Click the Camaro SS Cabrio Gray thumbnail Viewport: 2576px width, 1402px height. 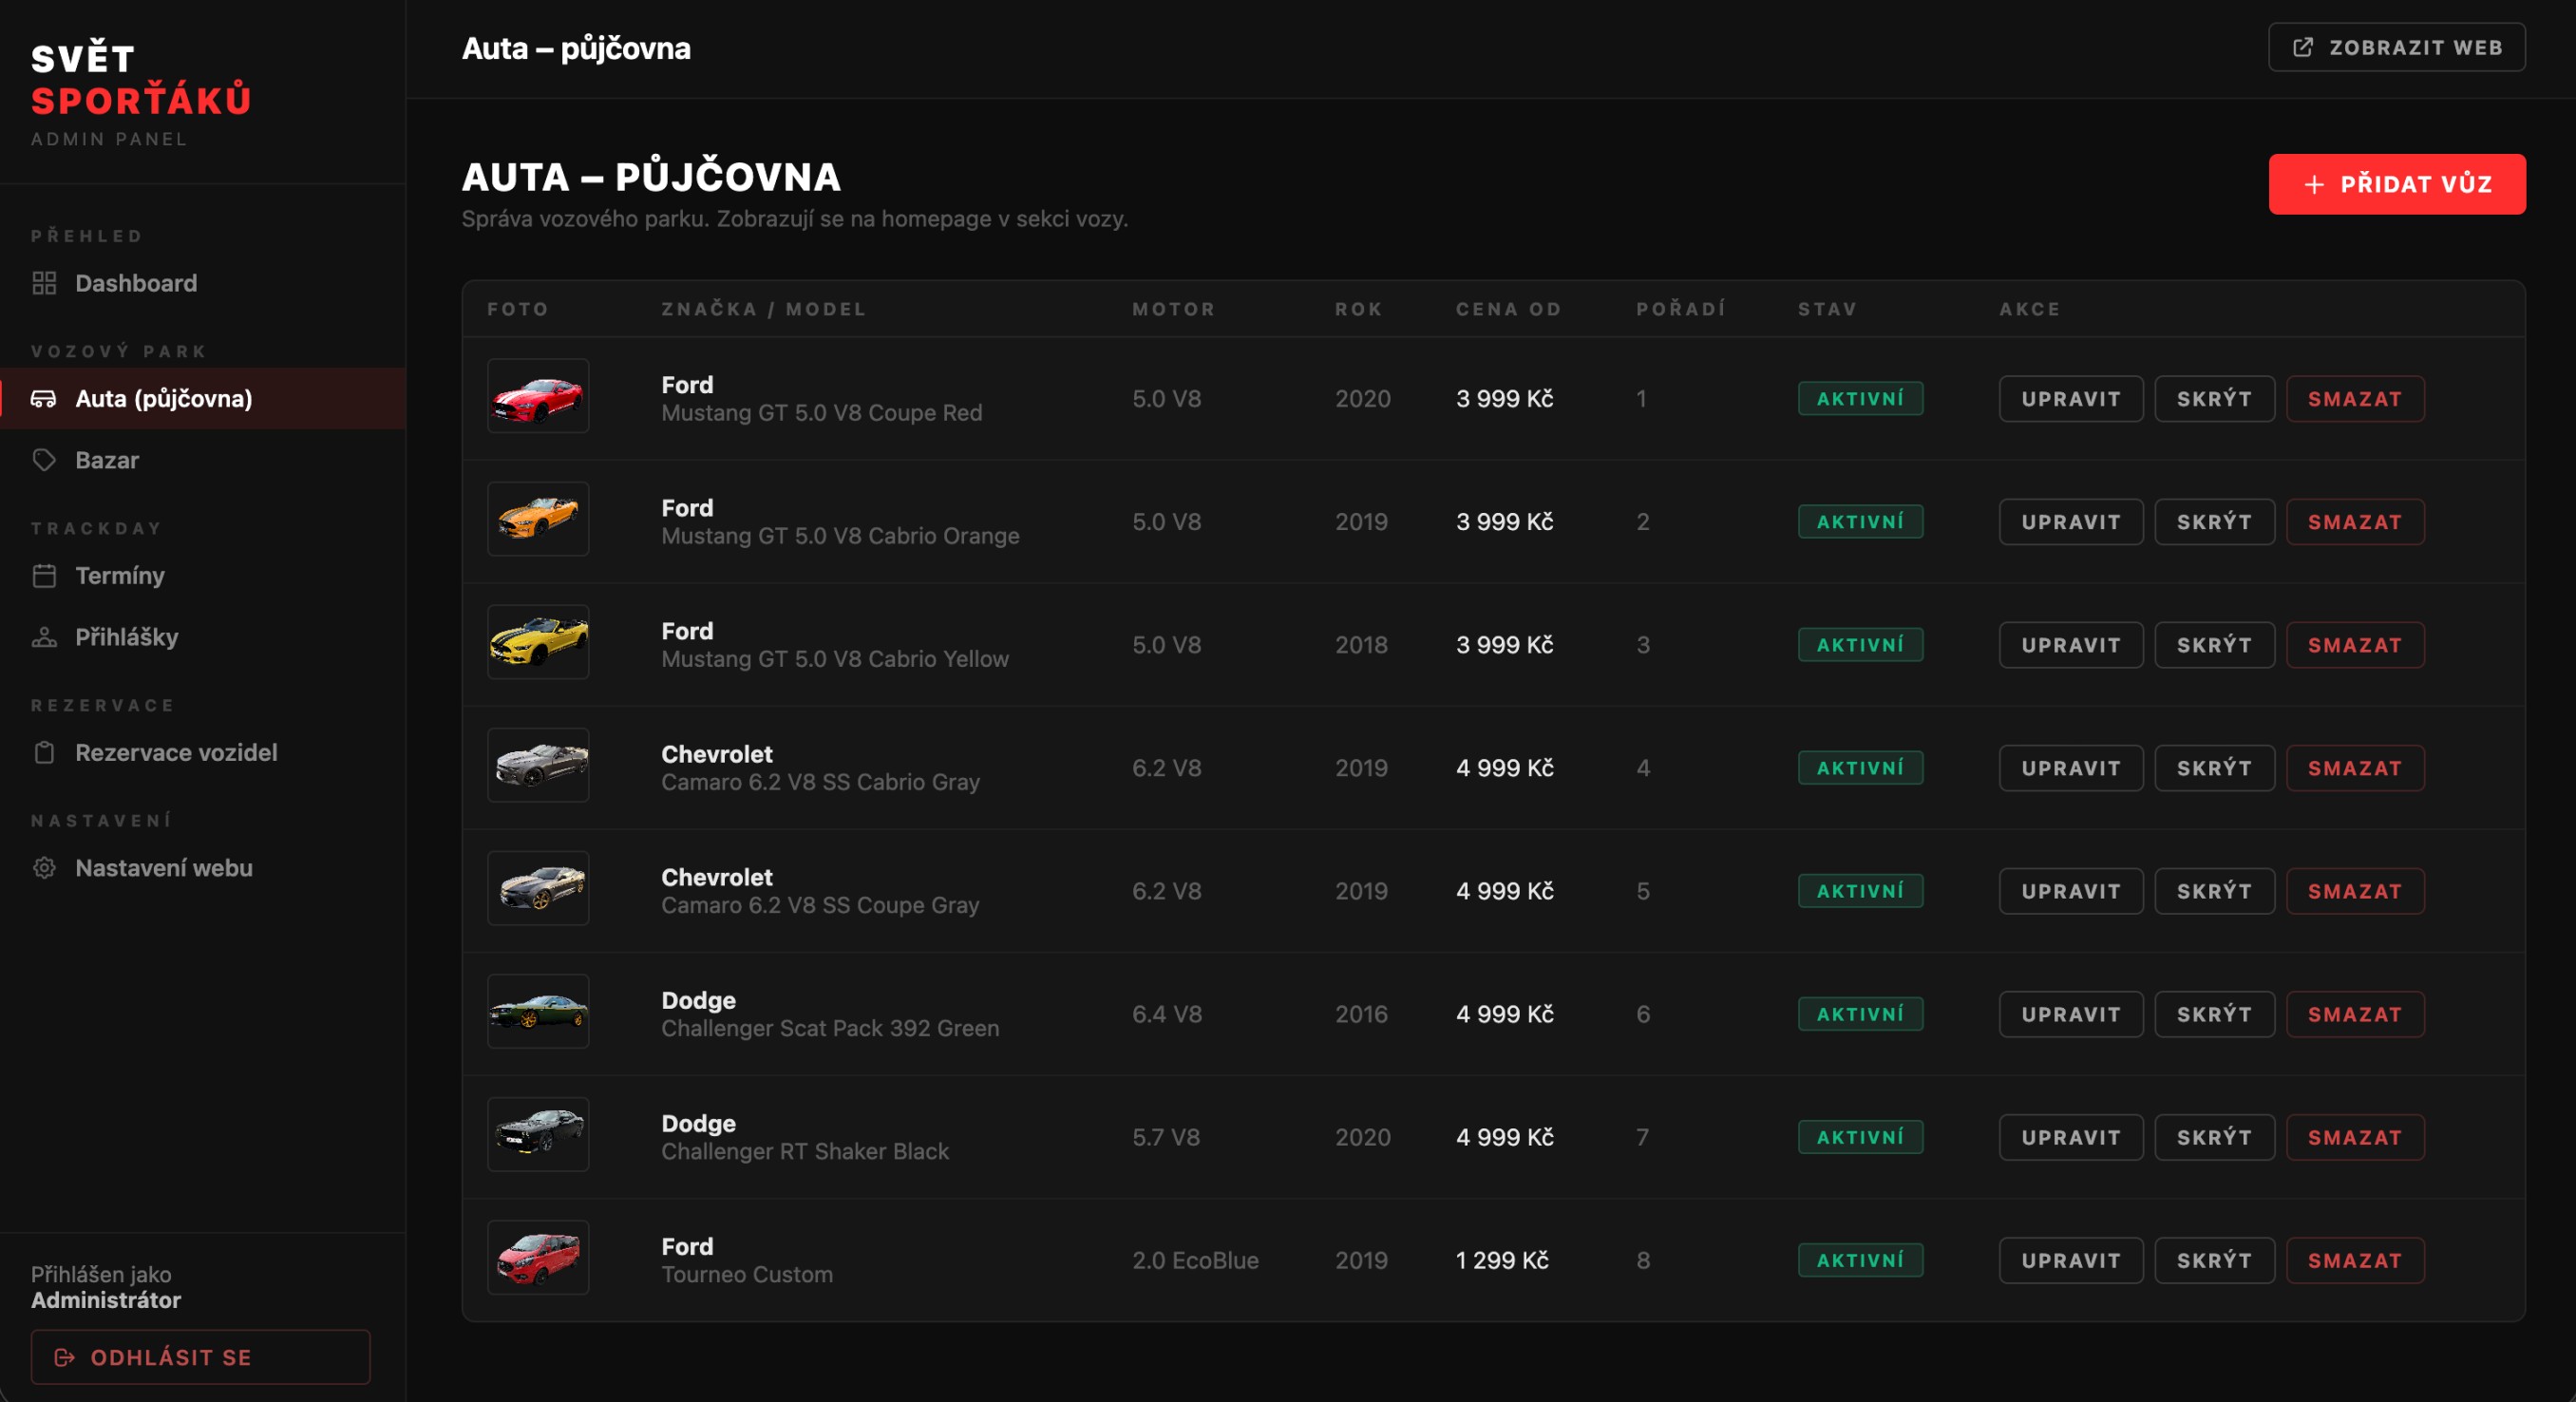click(538, 765)
